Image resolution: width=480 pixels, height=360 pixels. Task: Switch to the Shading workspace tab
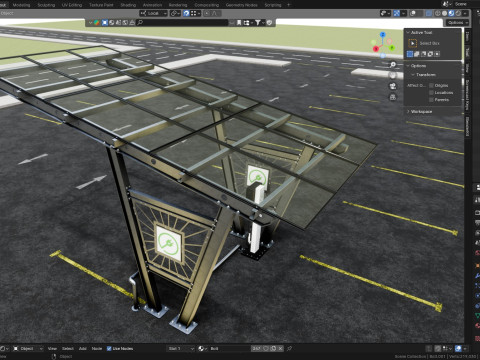coord(128,5)
